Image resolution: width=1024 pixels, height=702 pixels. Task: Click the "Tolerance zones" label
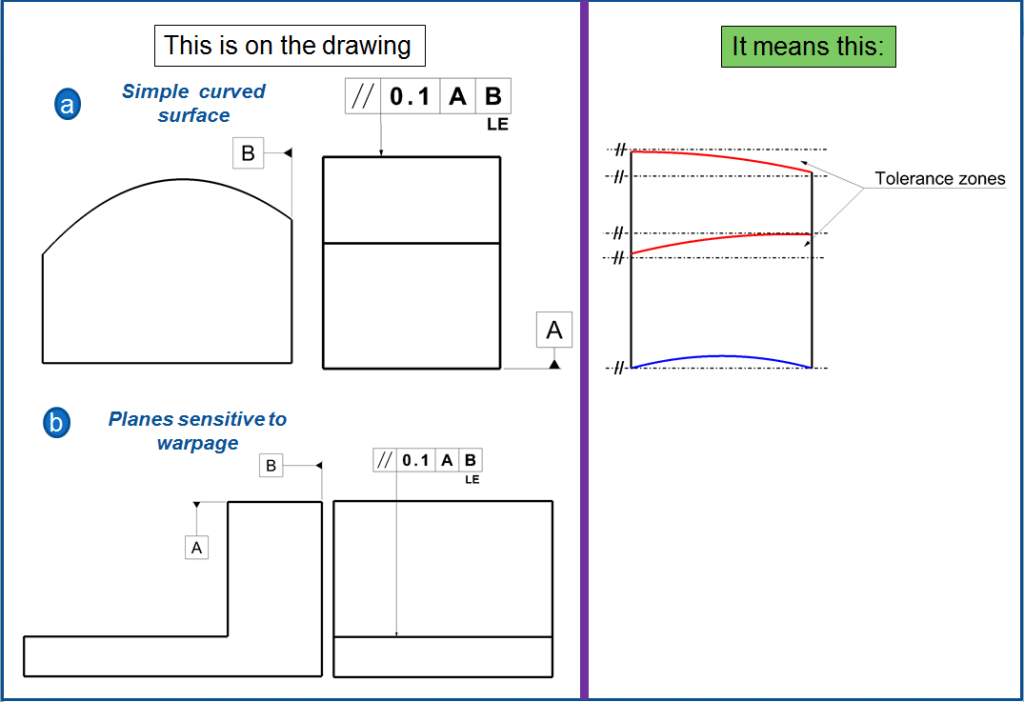point(939,179)
